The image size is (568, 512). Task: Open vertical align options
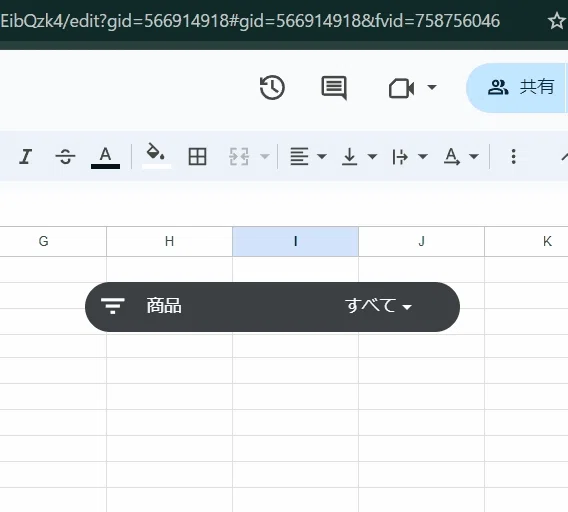click(x=350, y=157)
